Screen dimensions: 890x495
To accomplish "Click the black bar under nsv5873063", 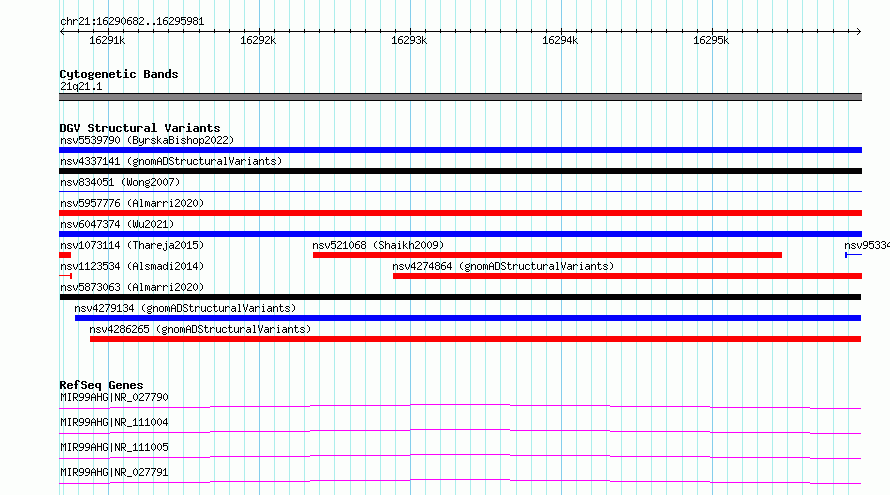I will click(460, 297).
